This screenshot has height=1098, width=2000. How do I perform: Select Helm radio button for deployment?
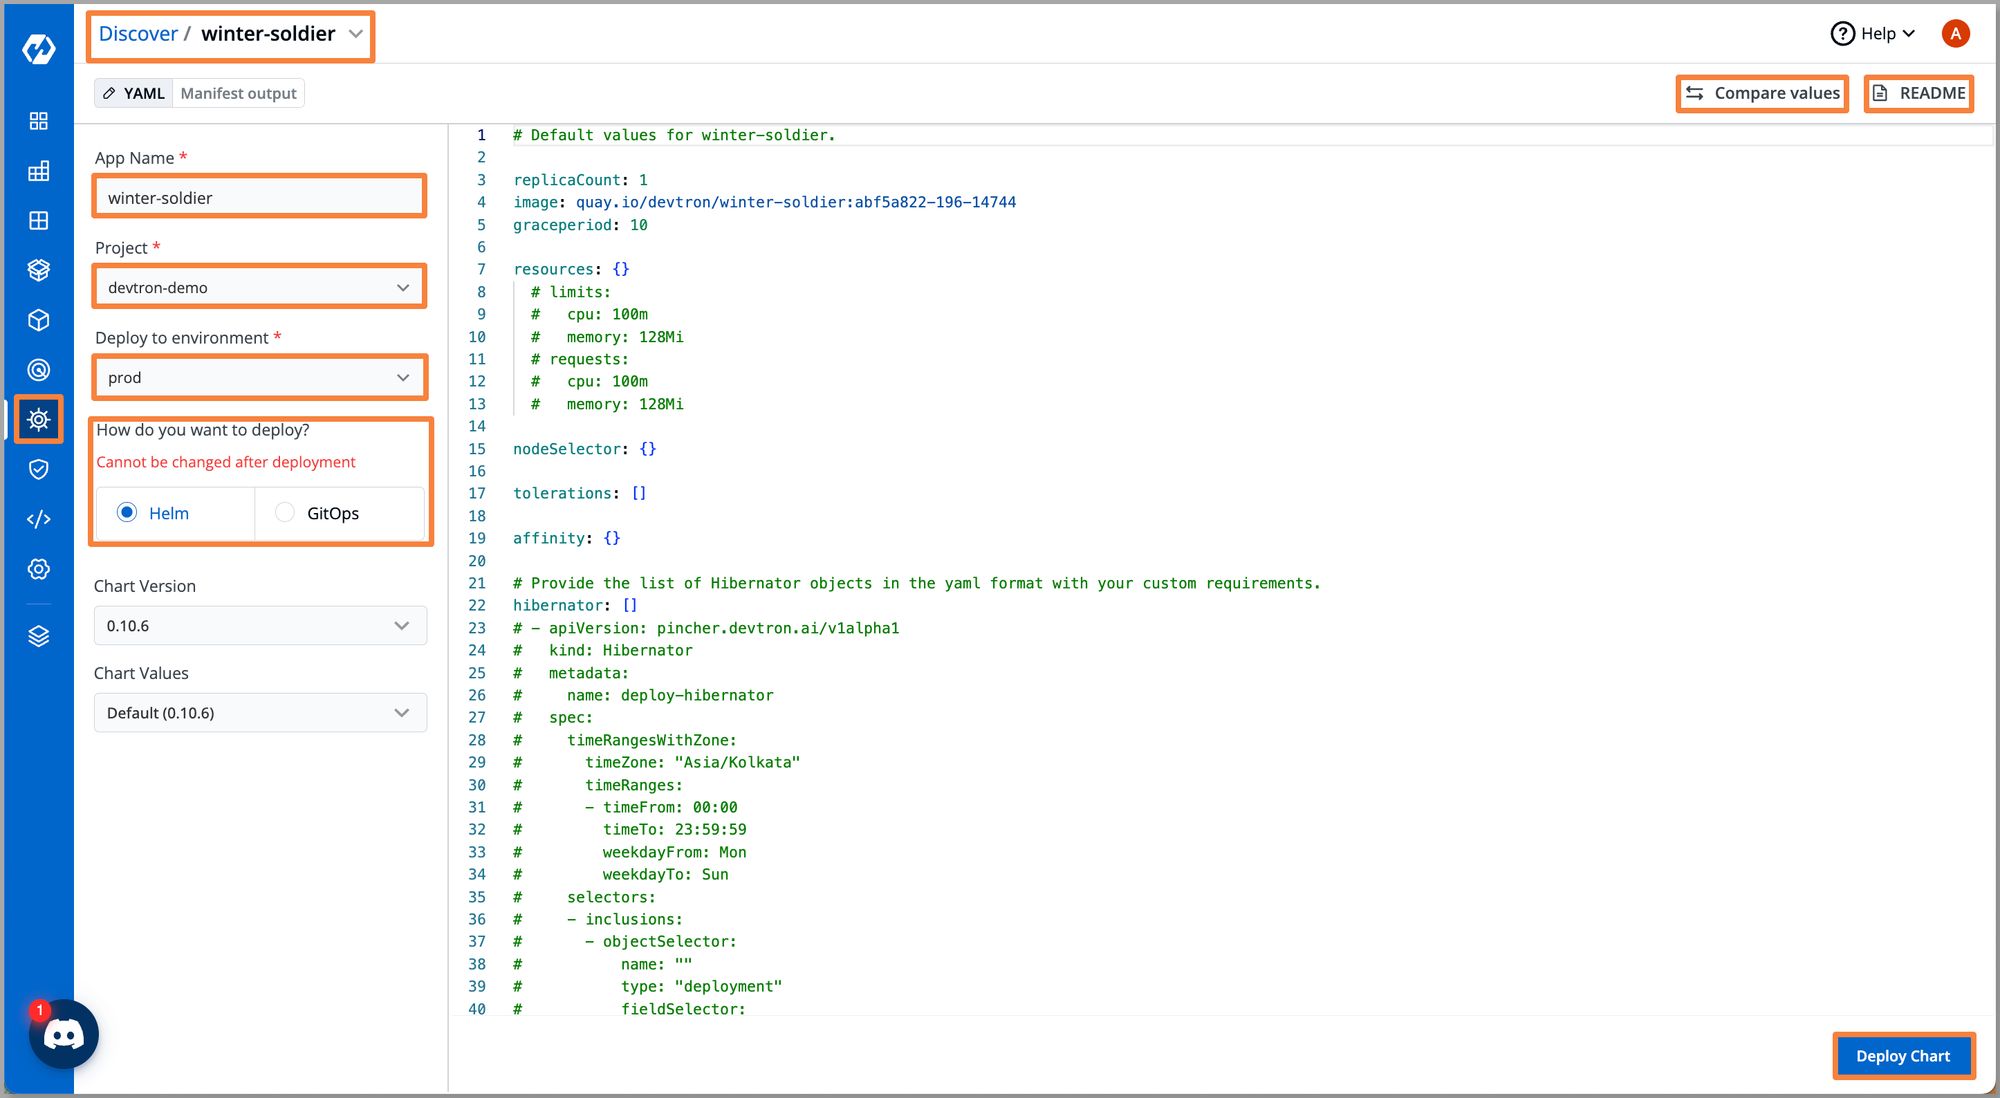point(127,512)
